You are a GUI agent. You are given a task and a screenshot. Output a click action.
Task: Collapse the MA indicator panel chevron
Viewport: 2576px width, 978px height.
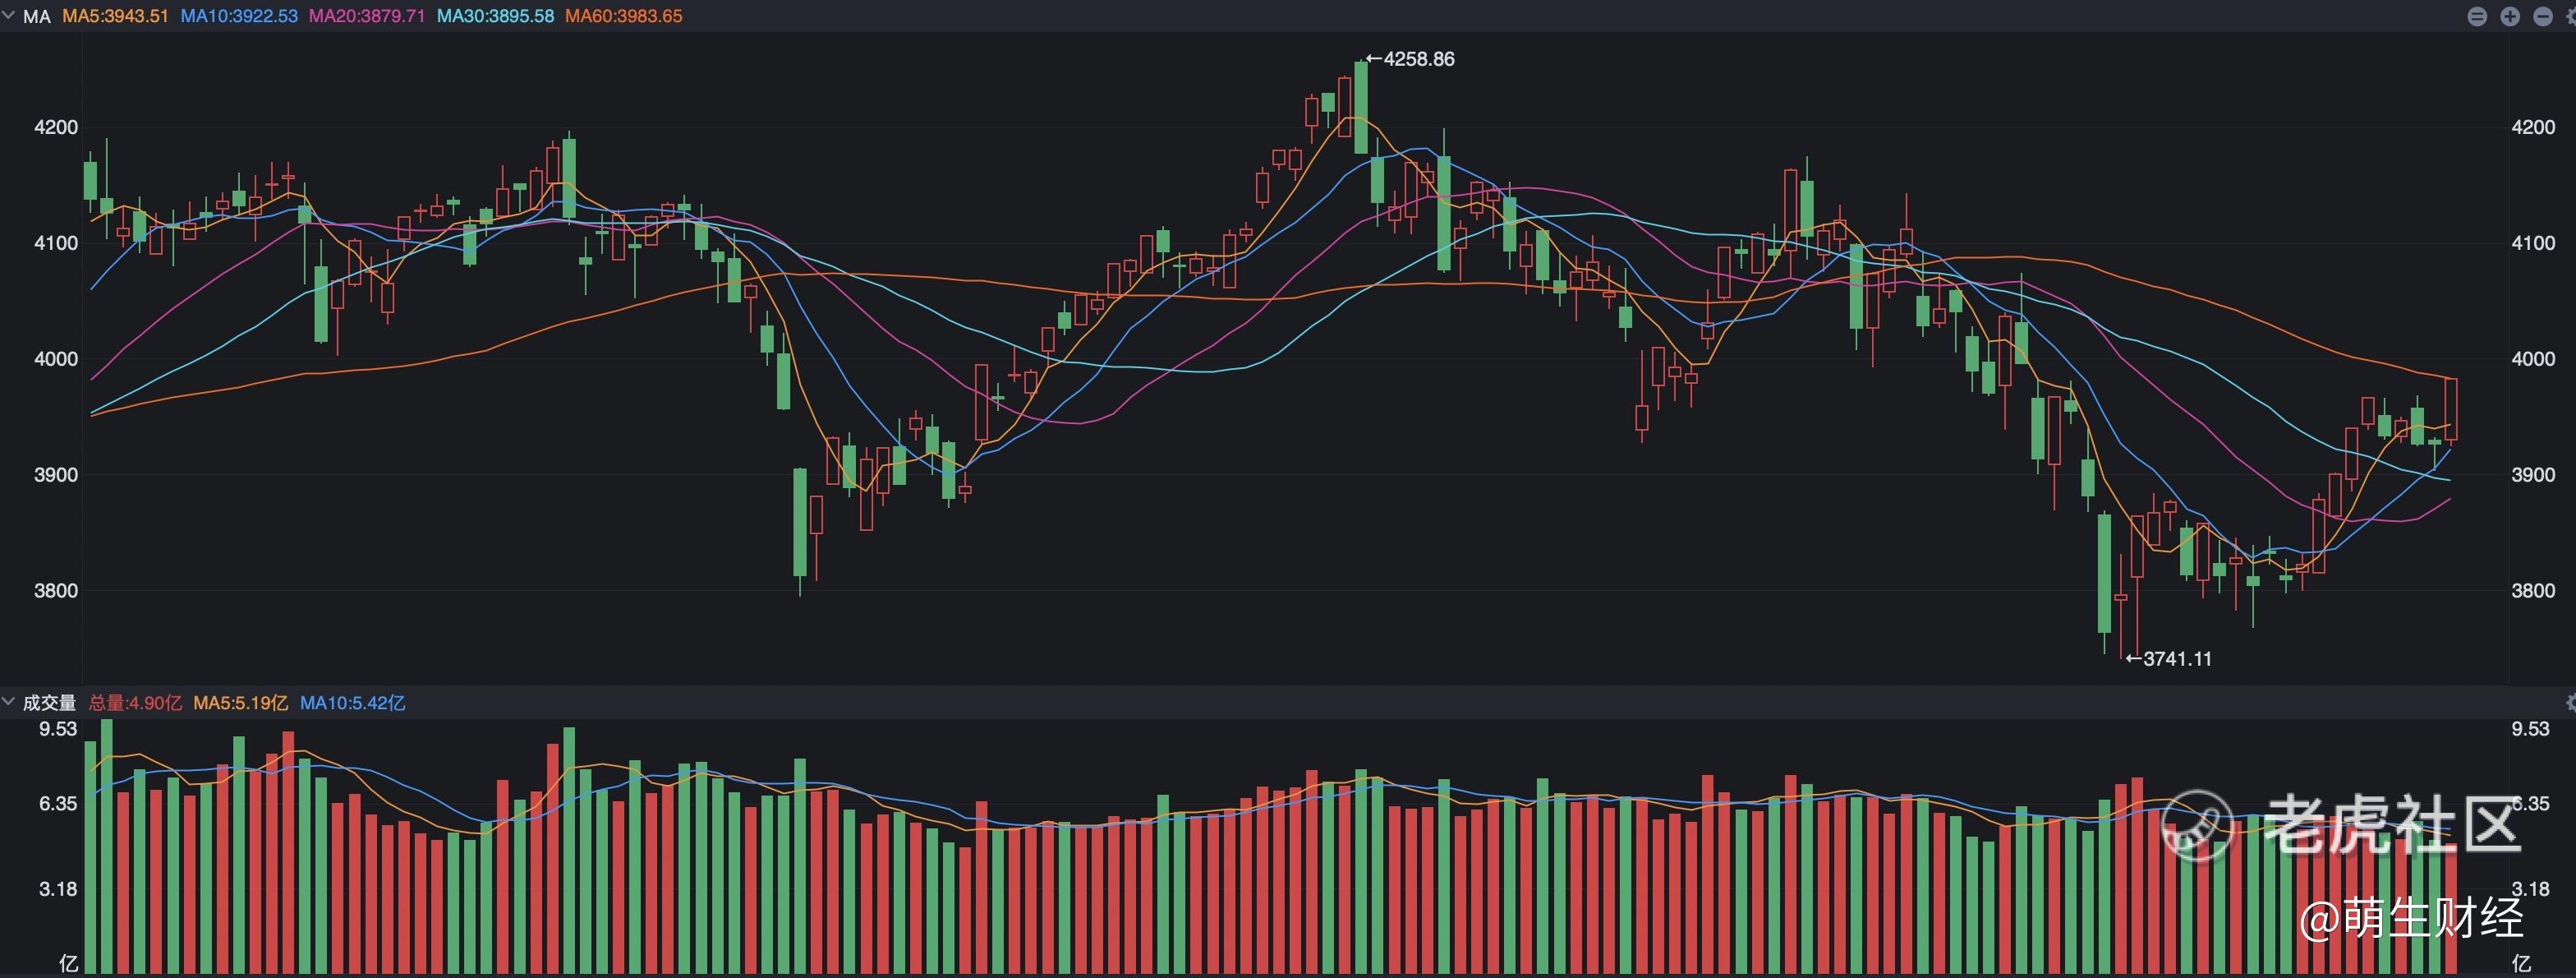(9, 15)
